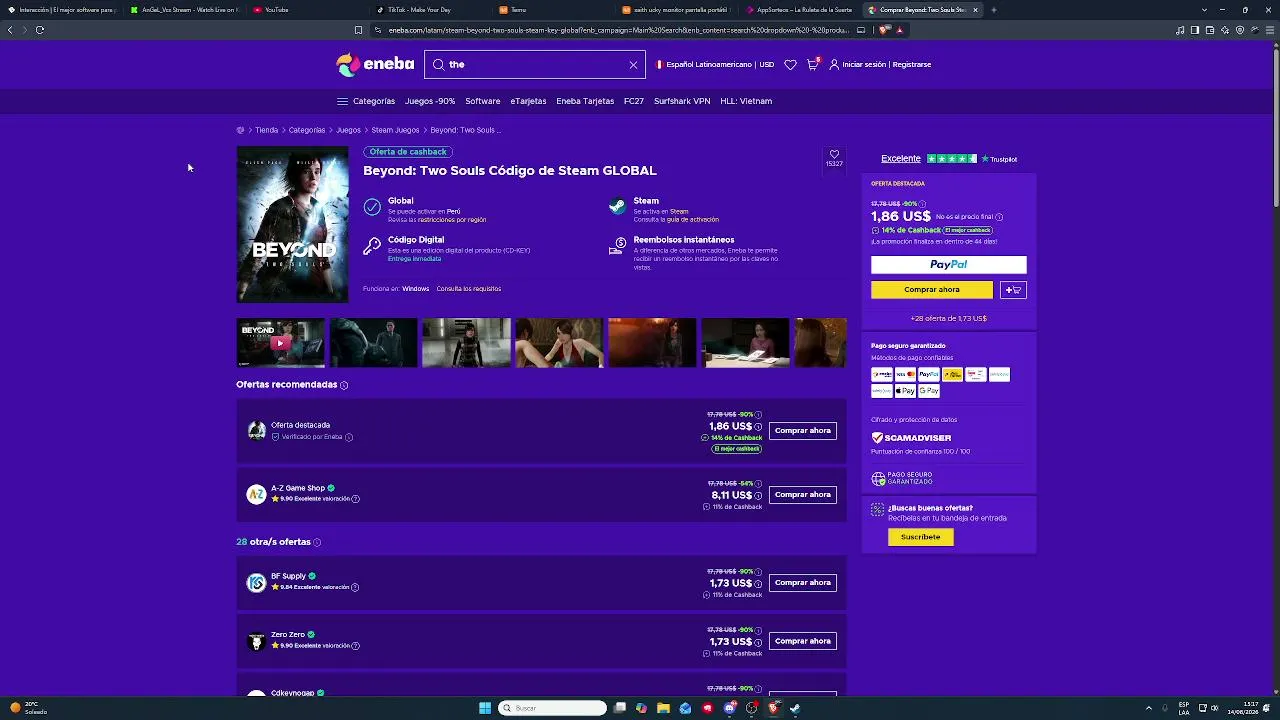Open the Juegos -90% menu item

[x=430, y=101]
